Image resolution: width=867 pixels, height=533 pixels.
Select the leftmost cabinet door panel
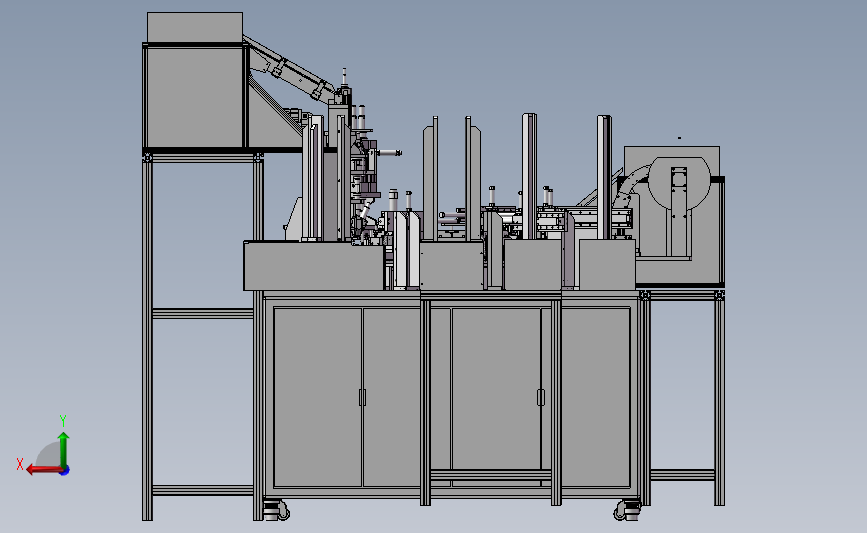coord(317,397)
